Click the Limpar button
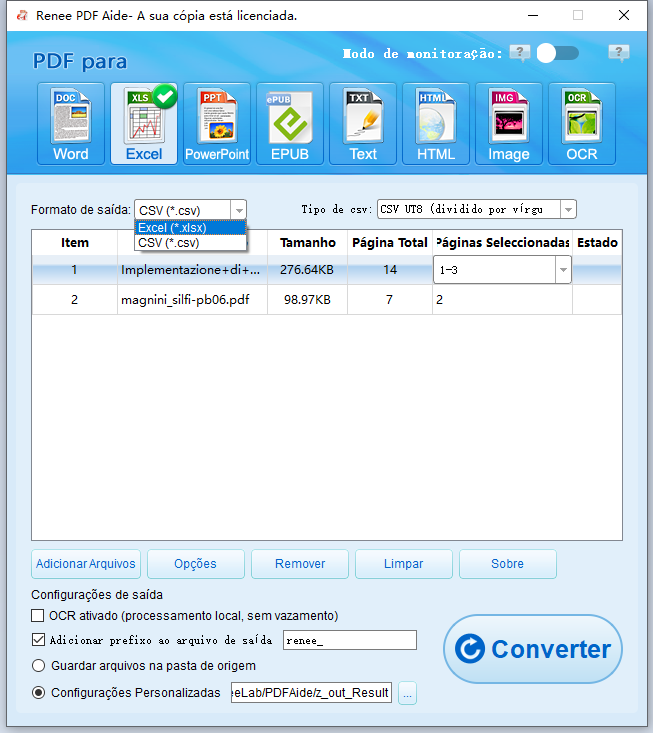 point(404,564)
